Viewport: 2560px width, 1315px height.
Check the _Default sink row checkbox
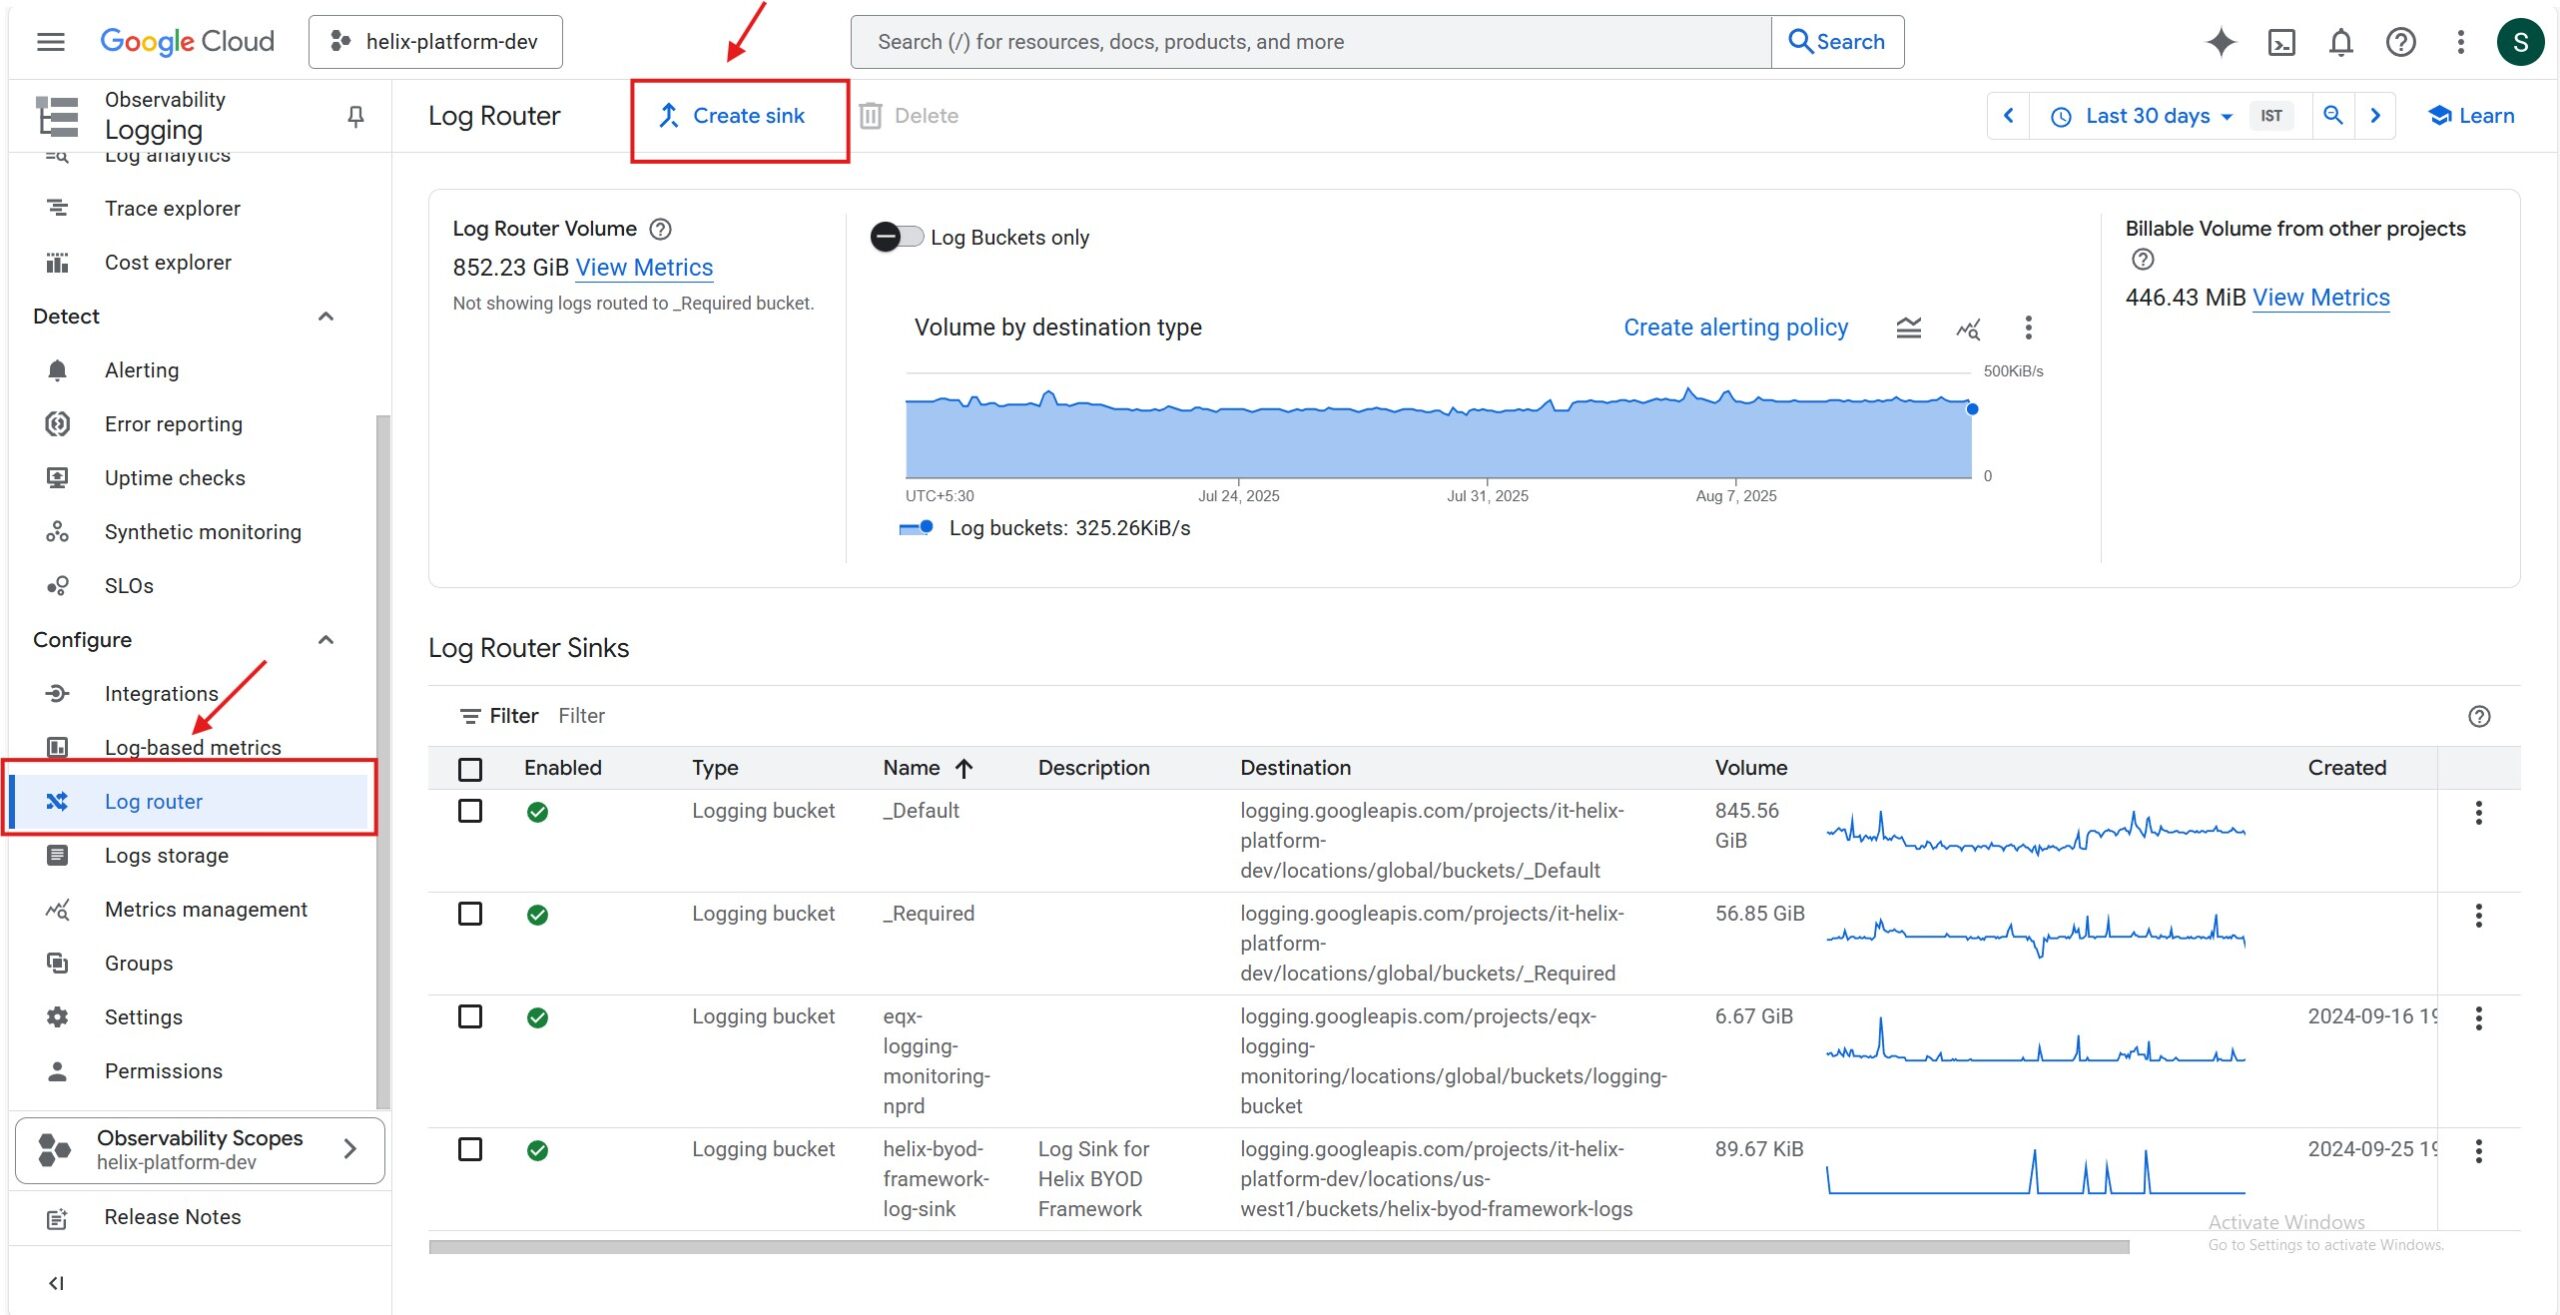pyautogui.click(x=470, y=811)
